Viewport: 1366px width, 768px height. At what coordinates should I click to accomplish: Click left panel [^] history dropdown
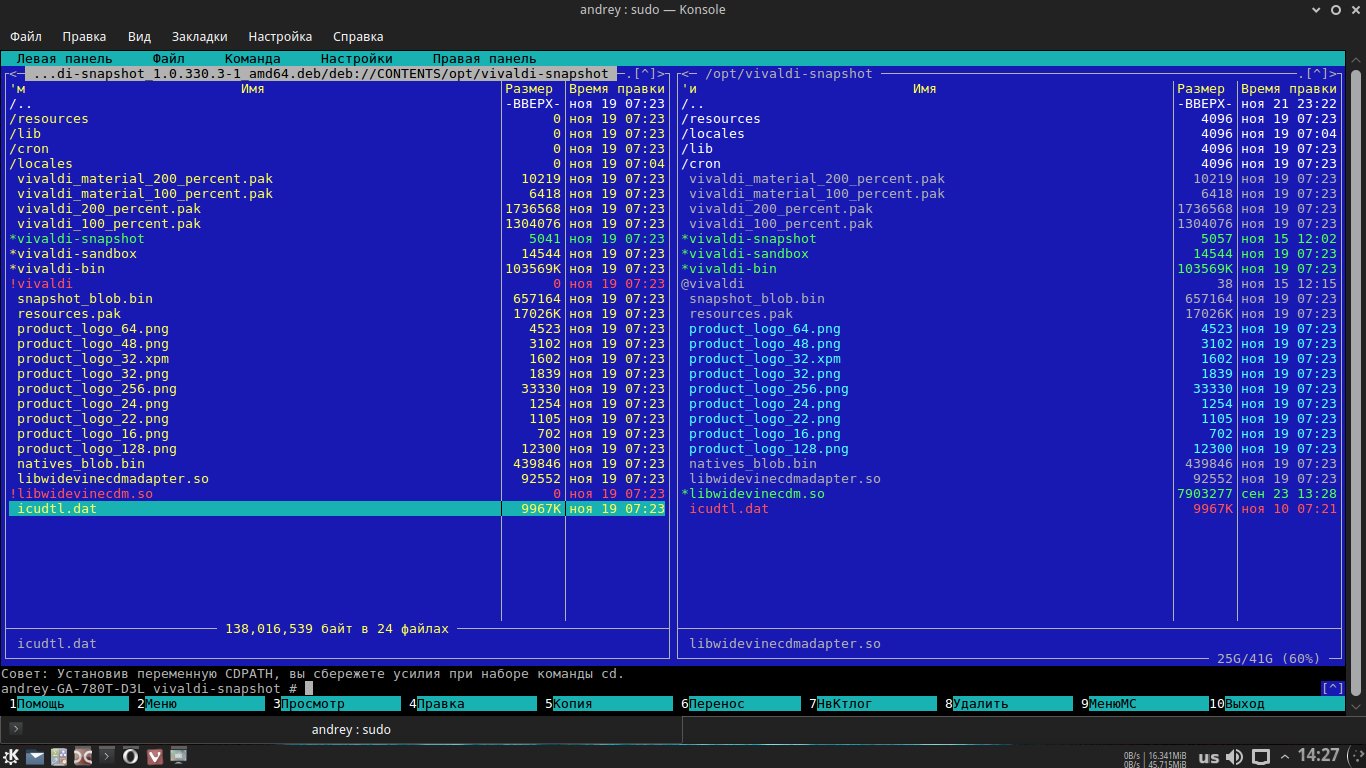[x=646, y=74]
